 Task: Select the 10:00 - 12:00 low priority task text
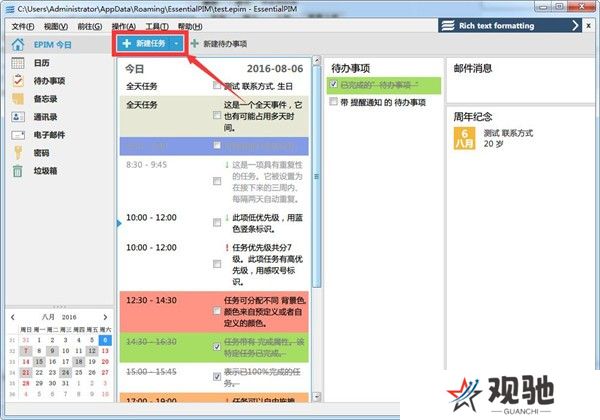267,223
